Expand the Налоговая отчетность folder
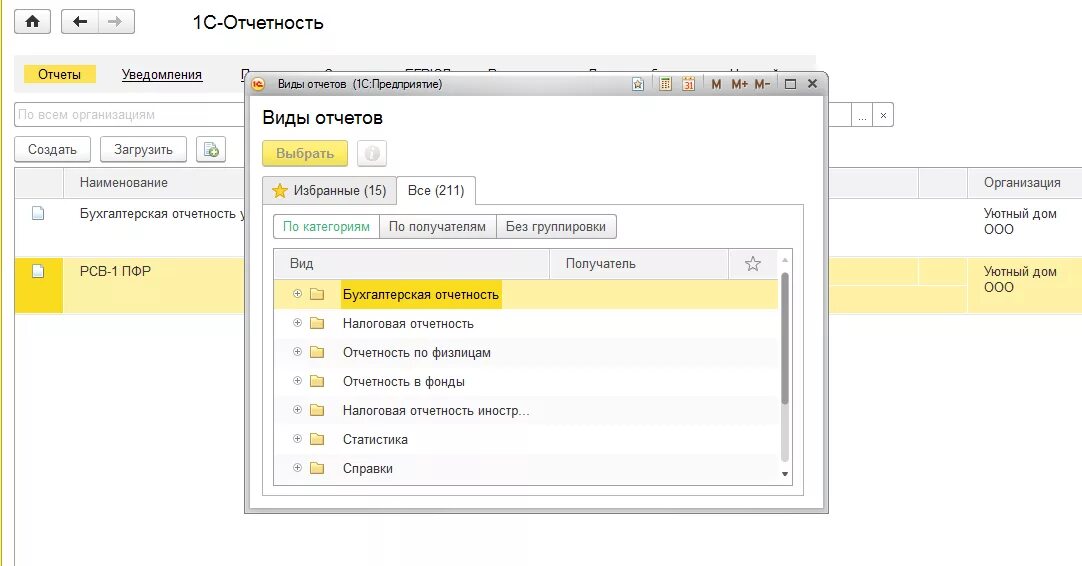 point(297,322)
